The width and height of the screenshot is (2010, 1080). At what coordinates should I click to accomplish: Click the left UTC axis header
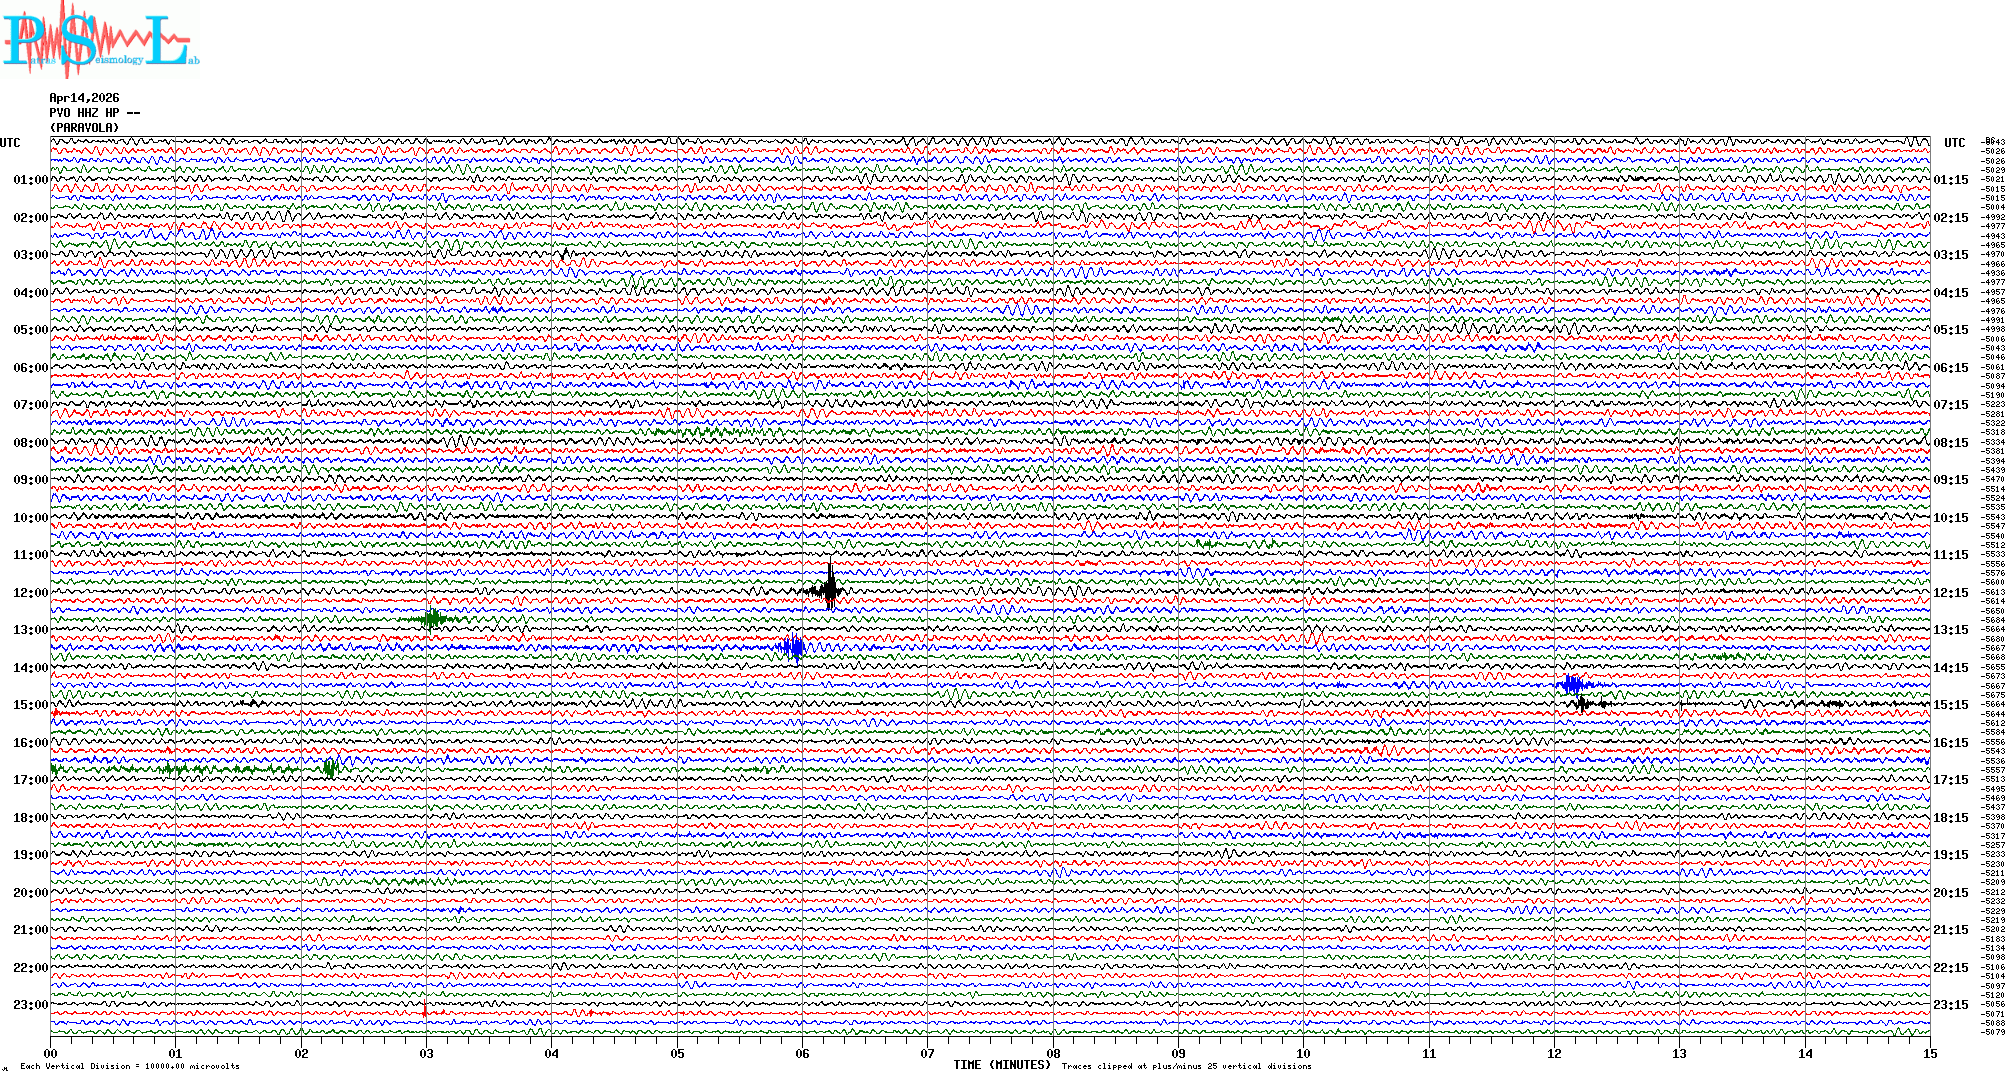(x=10, y=143)
